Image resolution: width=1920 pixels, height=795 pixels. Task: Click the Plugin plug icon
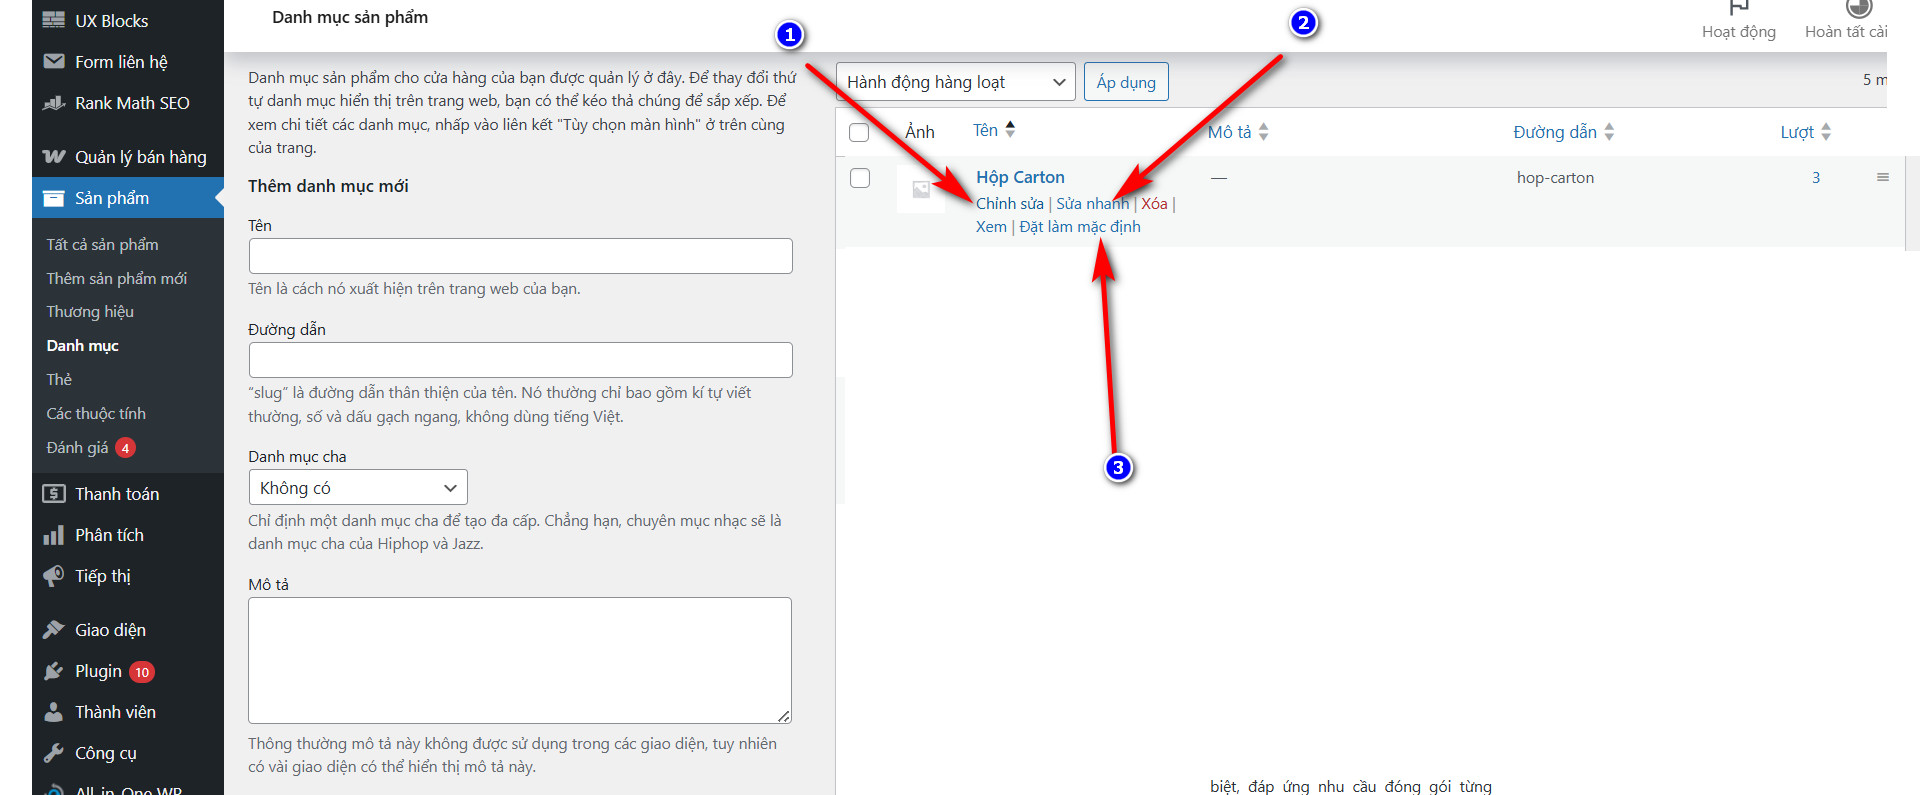click(x=54, y=671)
